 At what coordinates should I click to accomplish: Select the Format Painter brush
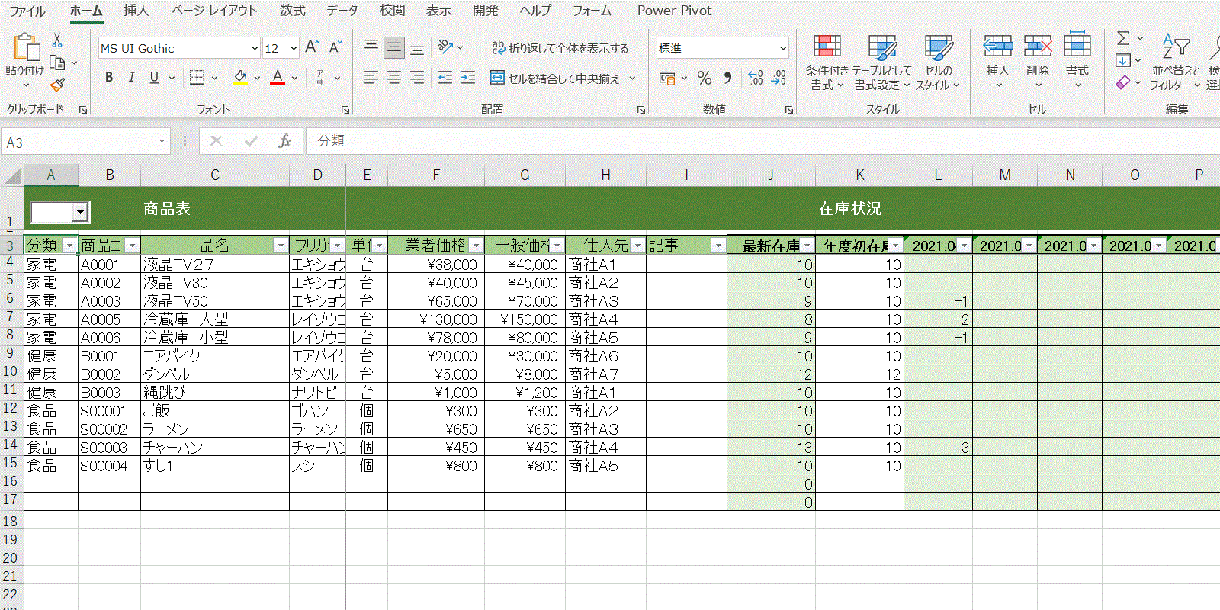57,85
